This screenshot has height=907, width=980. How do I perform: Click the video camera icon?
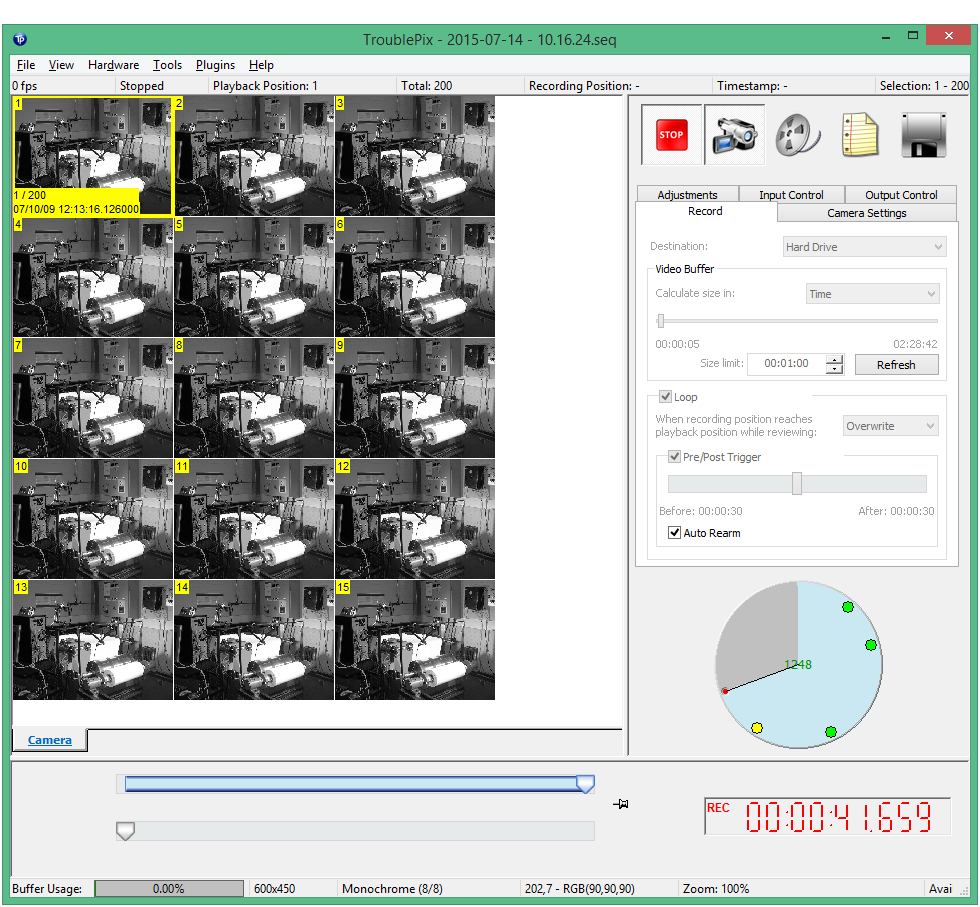coord(734,134)
